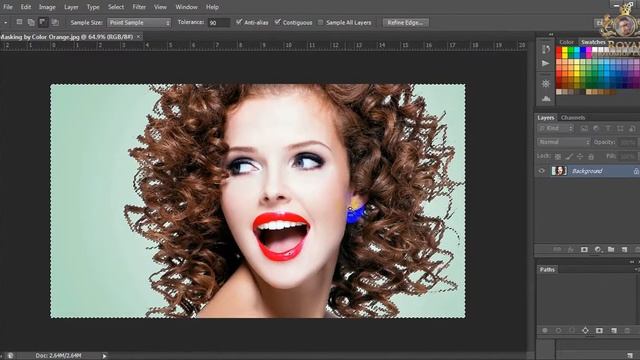Viewport: 640px width, 360px height.
Task: Toggle the Anti-alias checkbox
Action: (239, 22)
